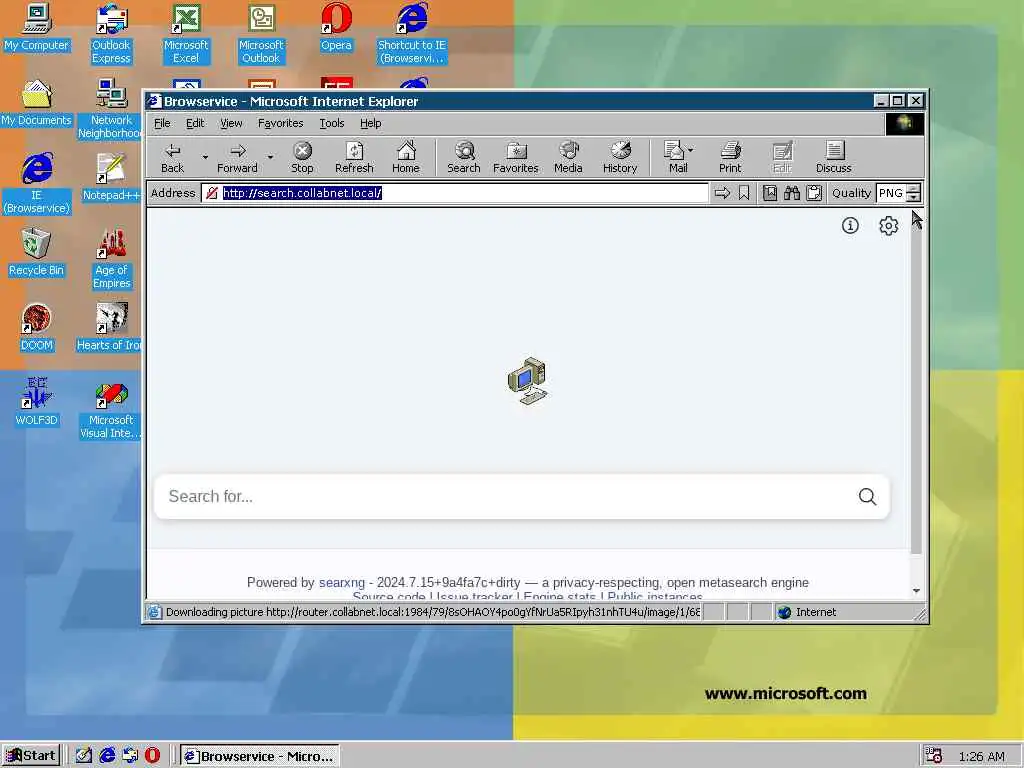Viewport: 1024px width, 768px height.
Task: Open Microsoft Excel desktop shortcut
Action: [x=186, y=34]
